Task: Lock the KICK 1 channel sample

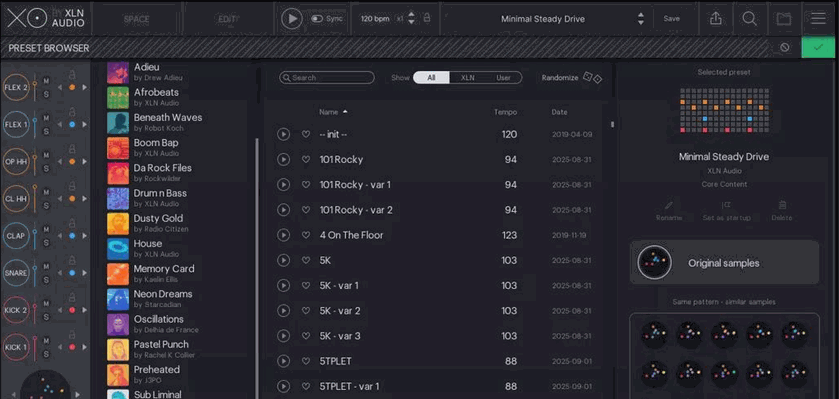Action: click(x=72, y=335)
